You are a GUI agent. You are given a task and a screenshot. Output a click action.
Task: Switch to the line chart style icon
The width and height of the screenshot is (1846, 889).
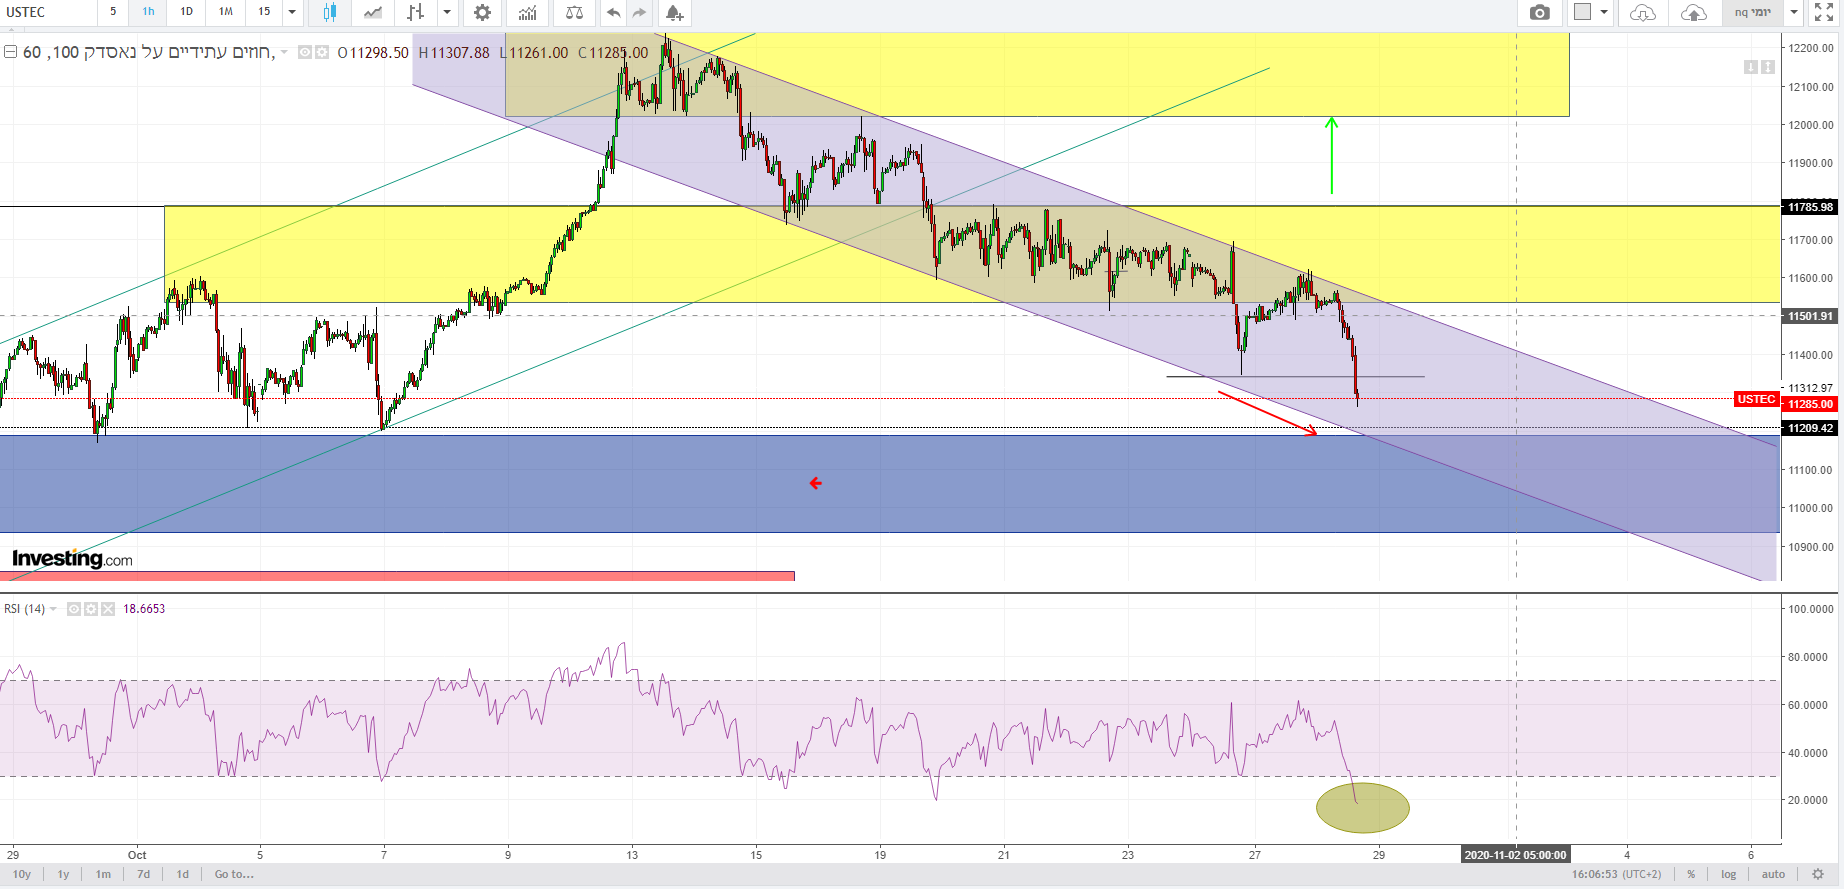click(372, 12)
